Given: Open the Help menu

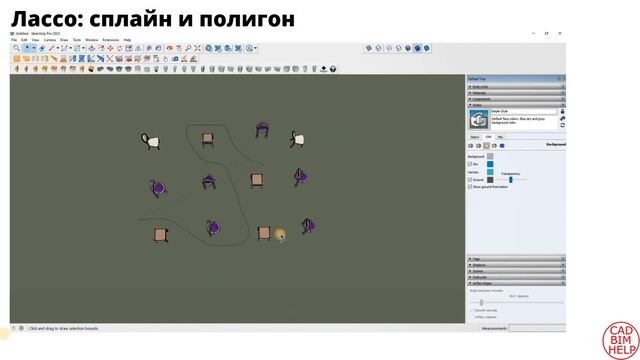Looking at the screenshot, I should coord(127,40).
